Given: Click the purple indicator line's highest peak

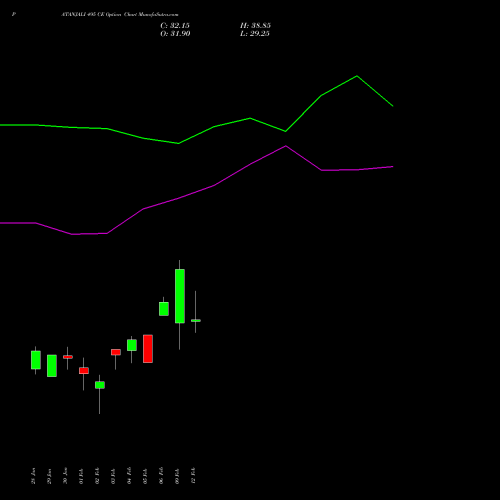Looking at the screenshot, I should pos(286,146).
